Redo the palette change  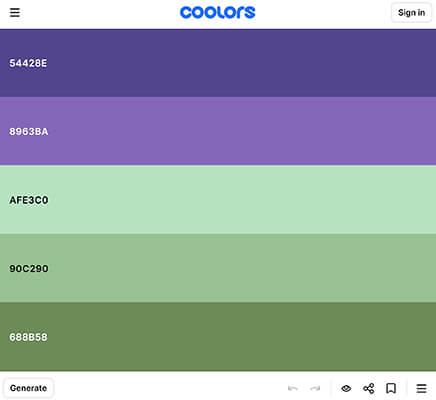click(315, 388)
